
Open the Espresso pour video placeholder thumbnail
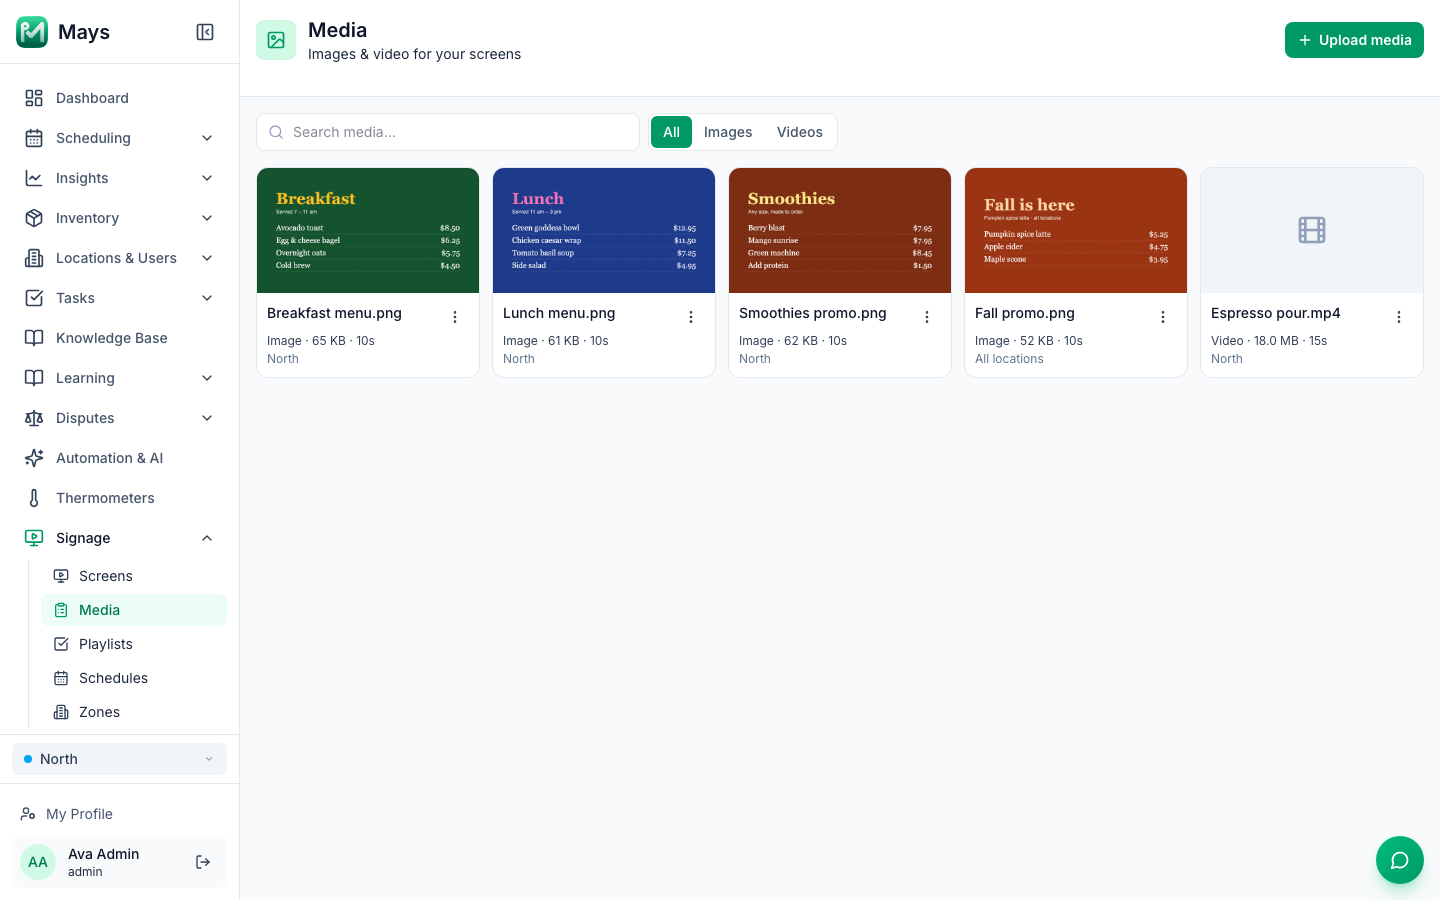[x=1312, y=230]
